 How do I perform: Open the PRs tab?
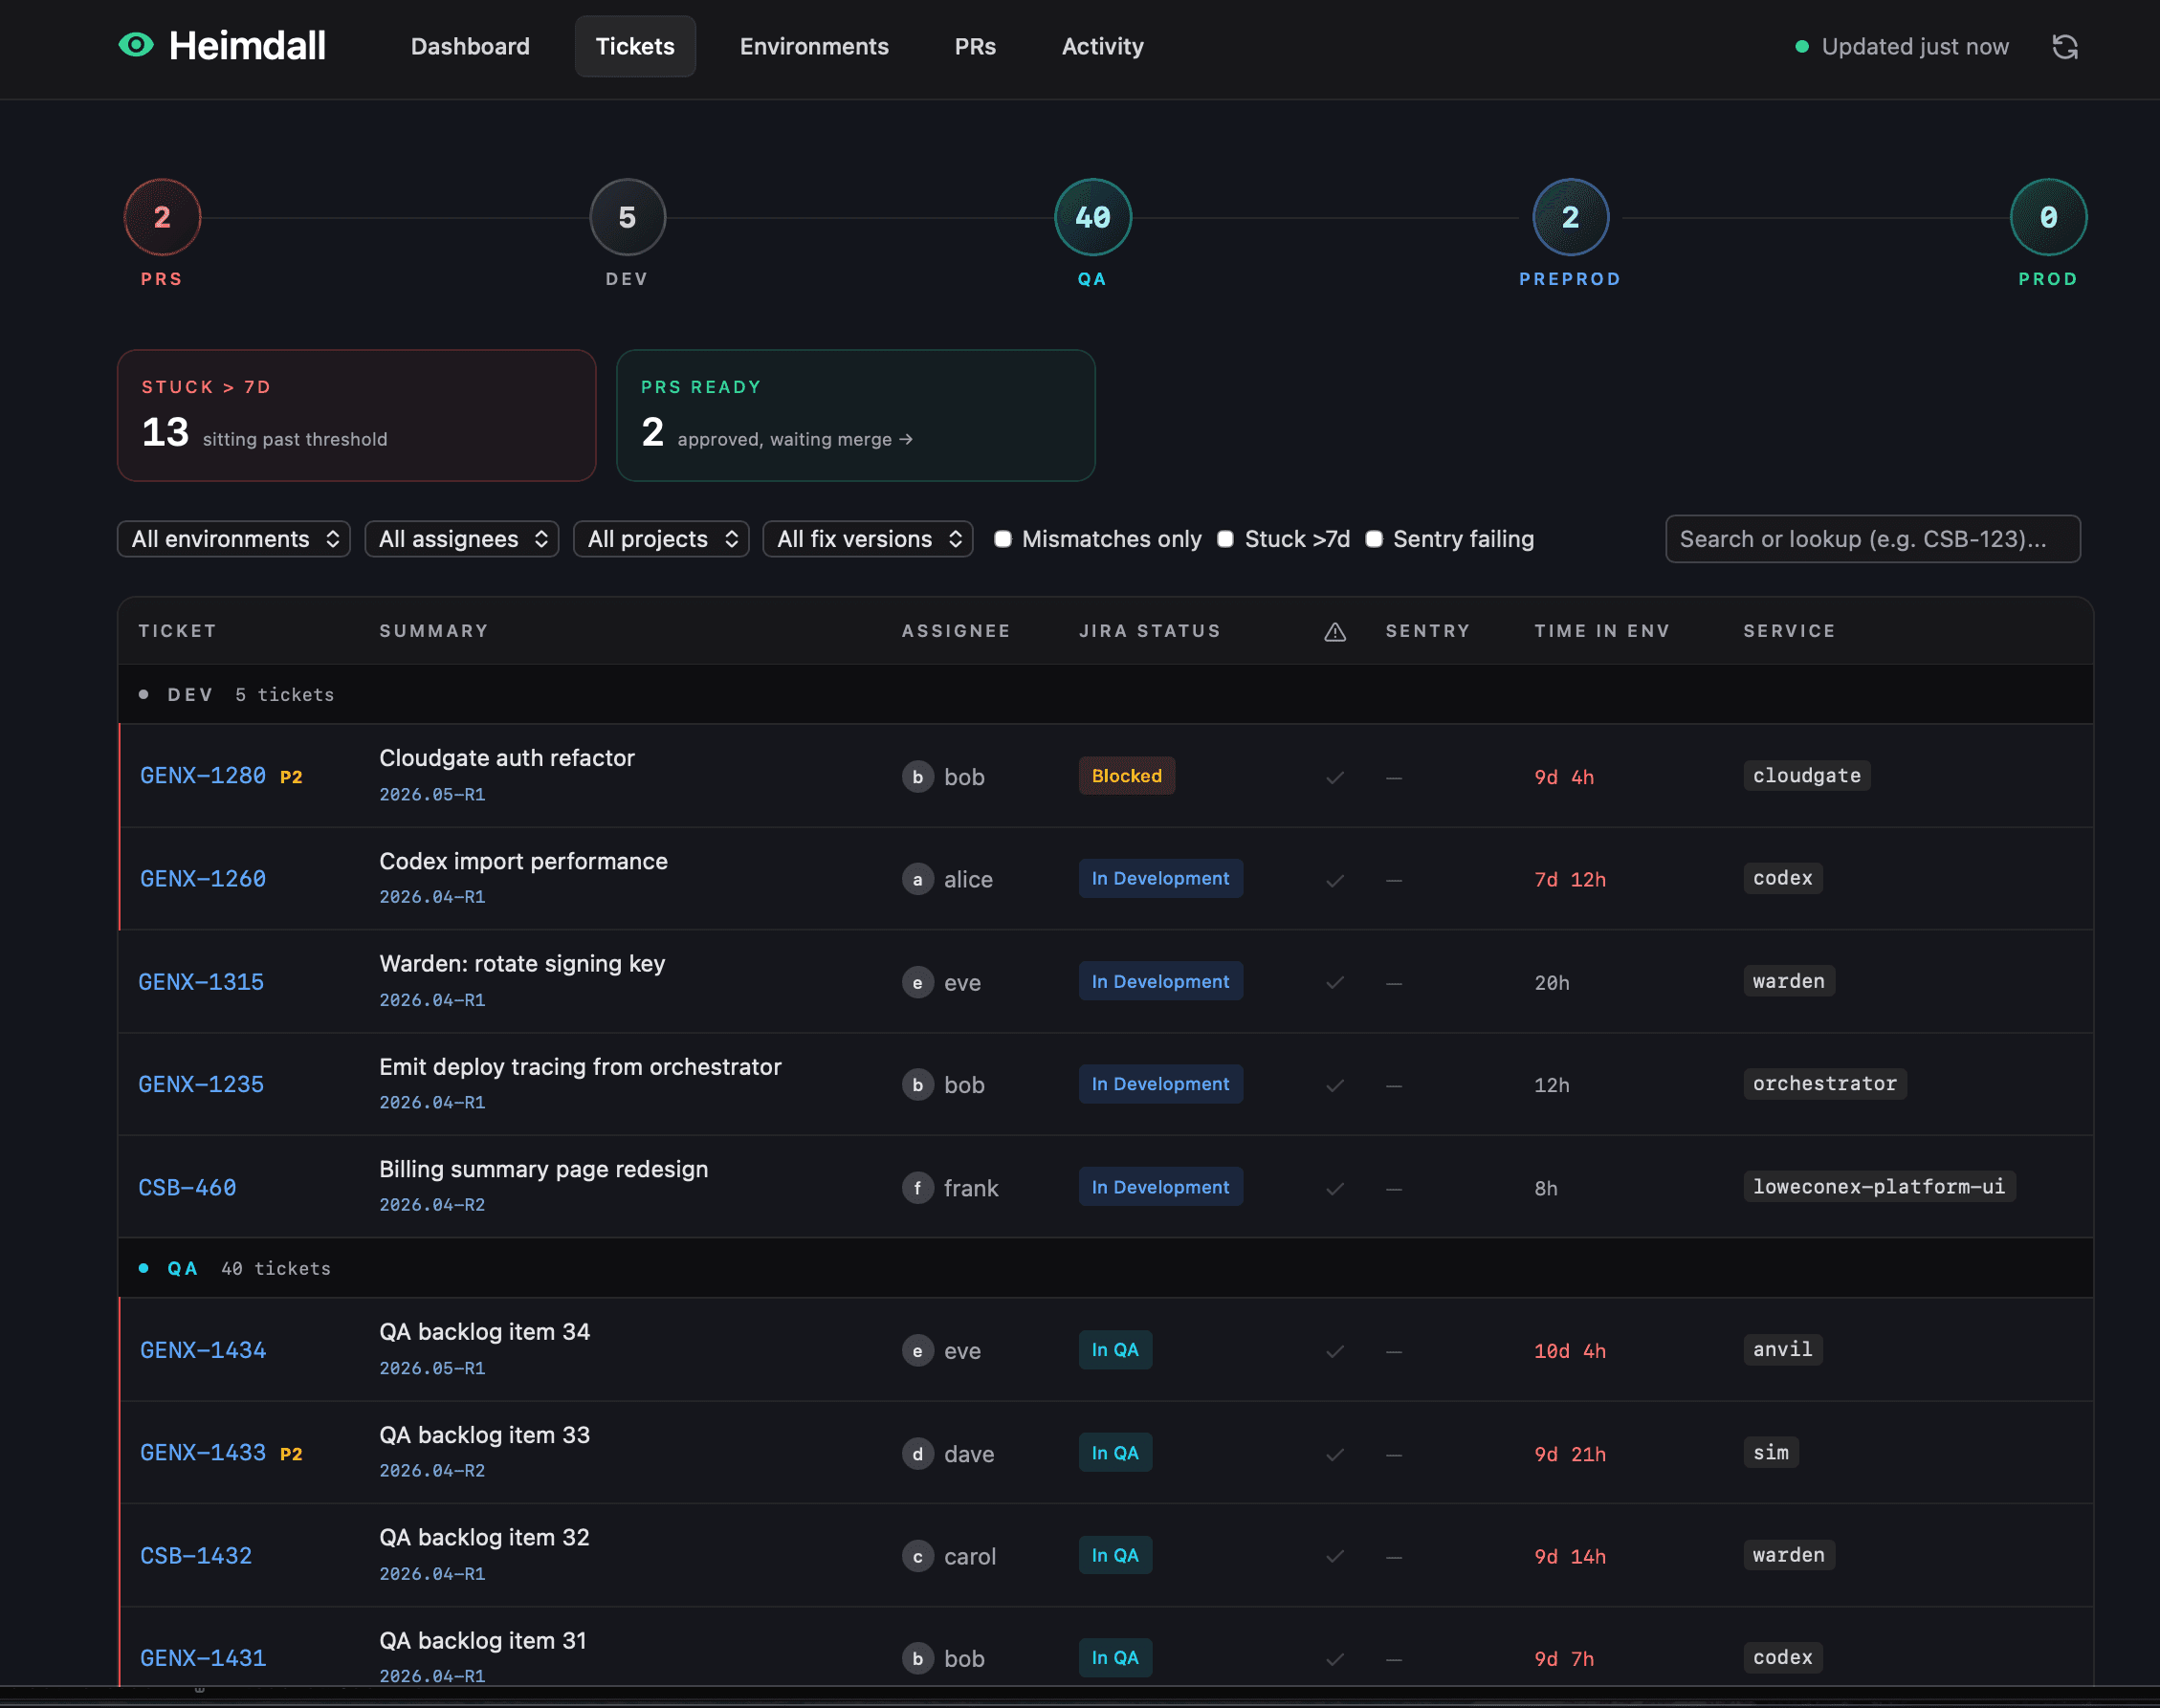click(975, 46)
